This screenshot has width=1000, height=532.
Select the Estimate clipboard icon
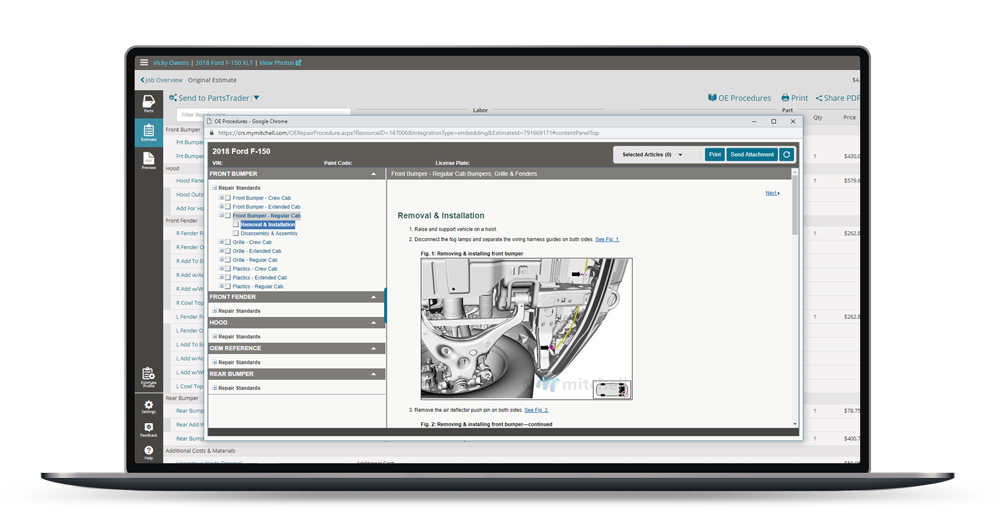point(148,133)
